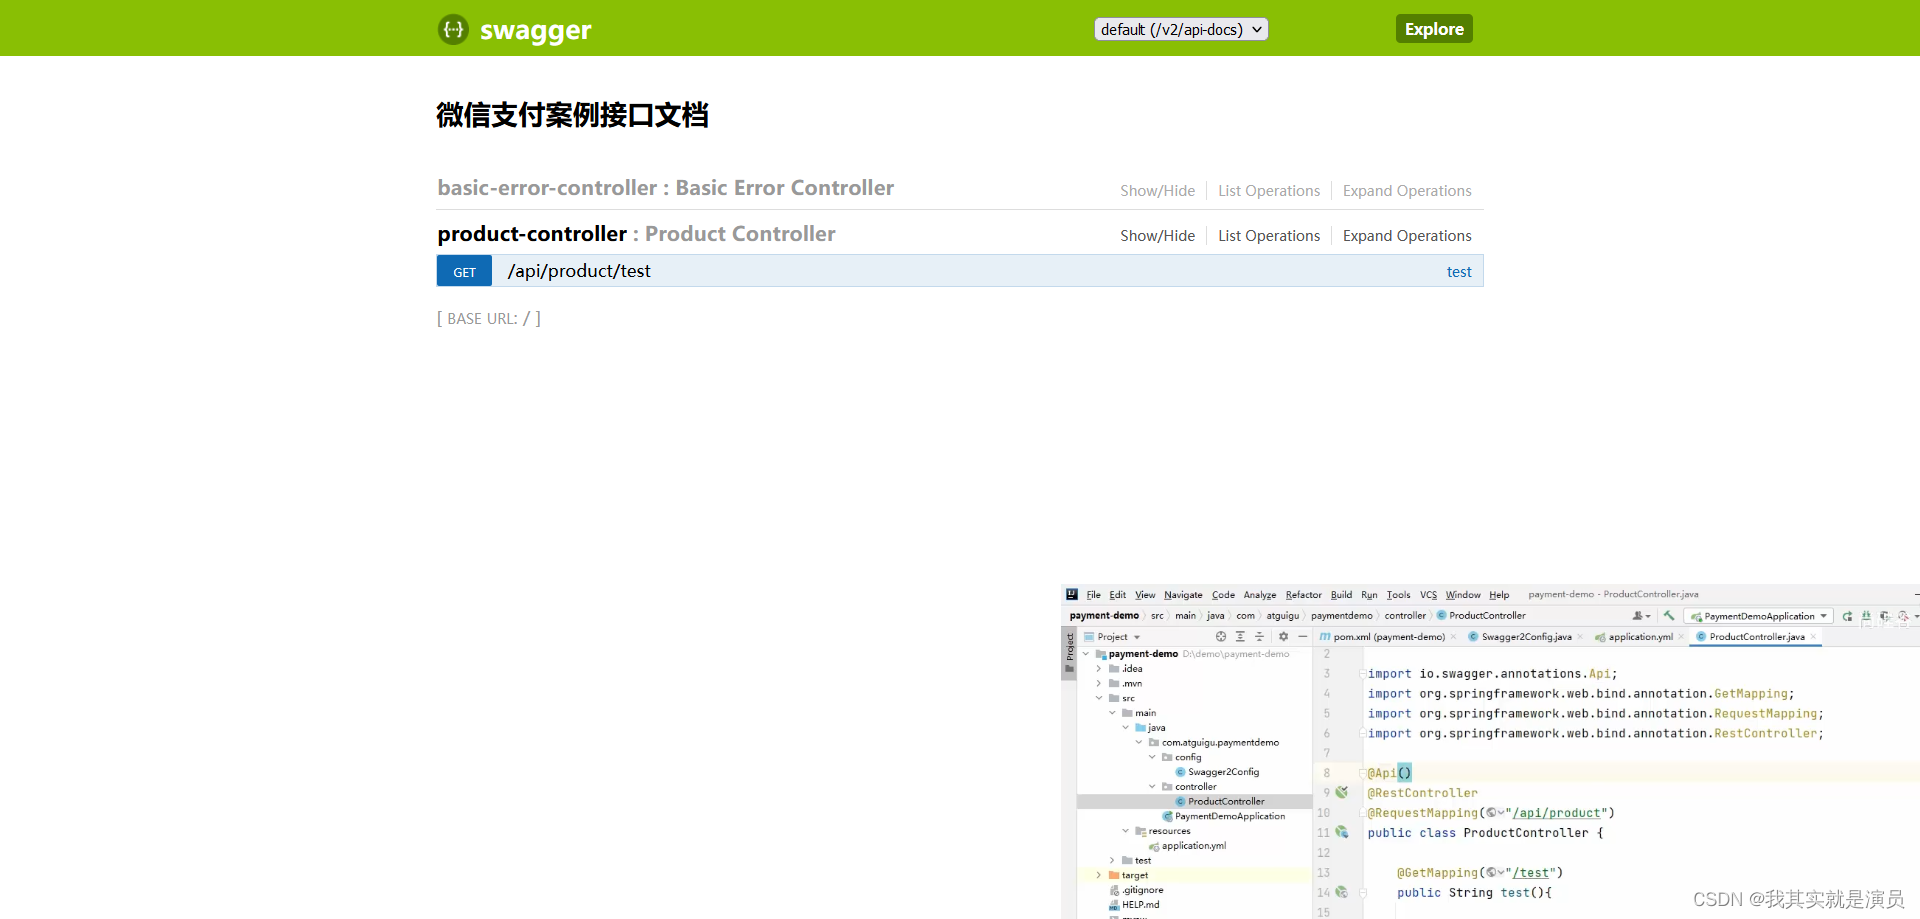
Task: Collapse the main folder
Action: 1112,713
